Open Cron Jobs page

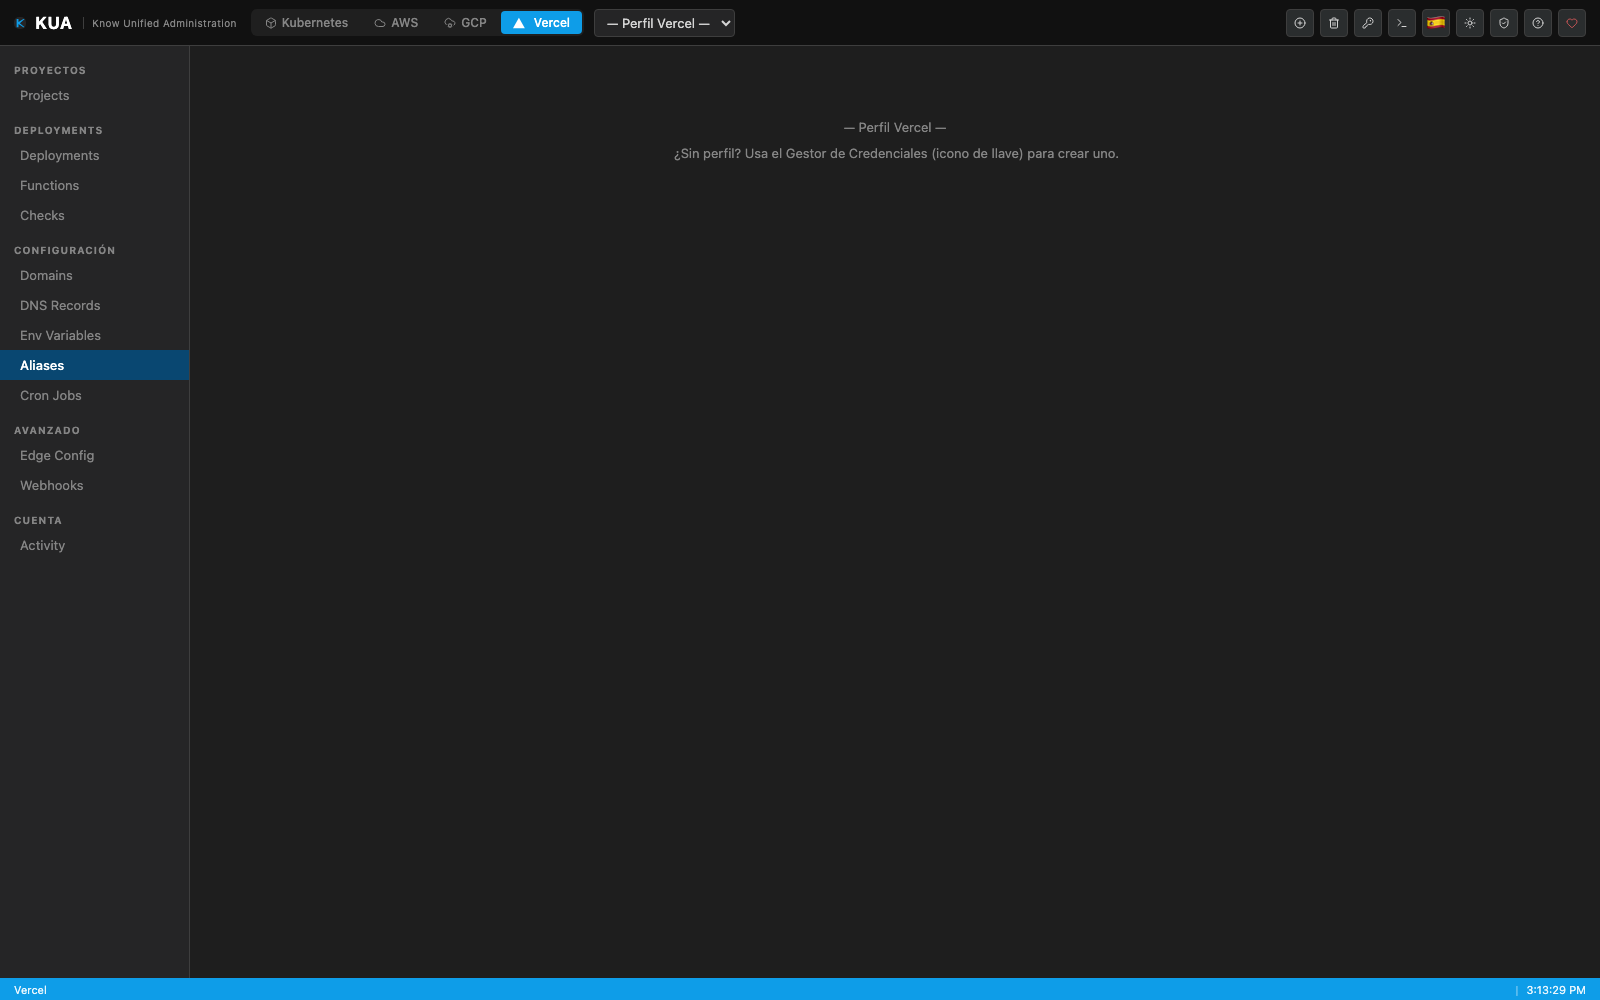coord(94,395)
